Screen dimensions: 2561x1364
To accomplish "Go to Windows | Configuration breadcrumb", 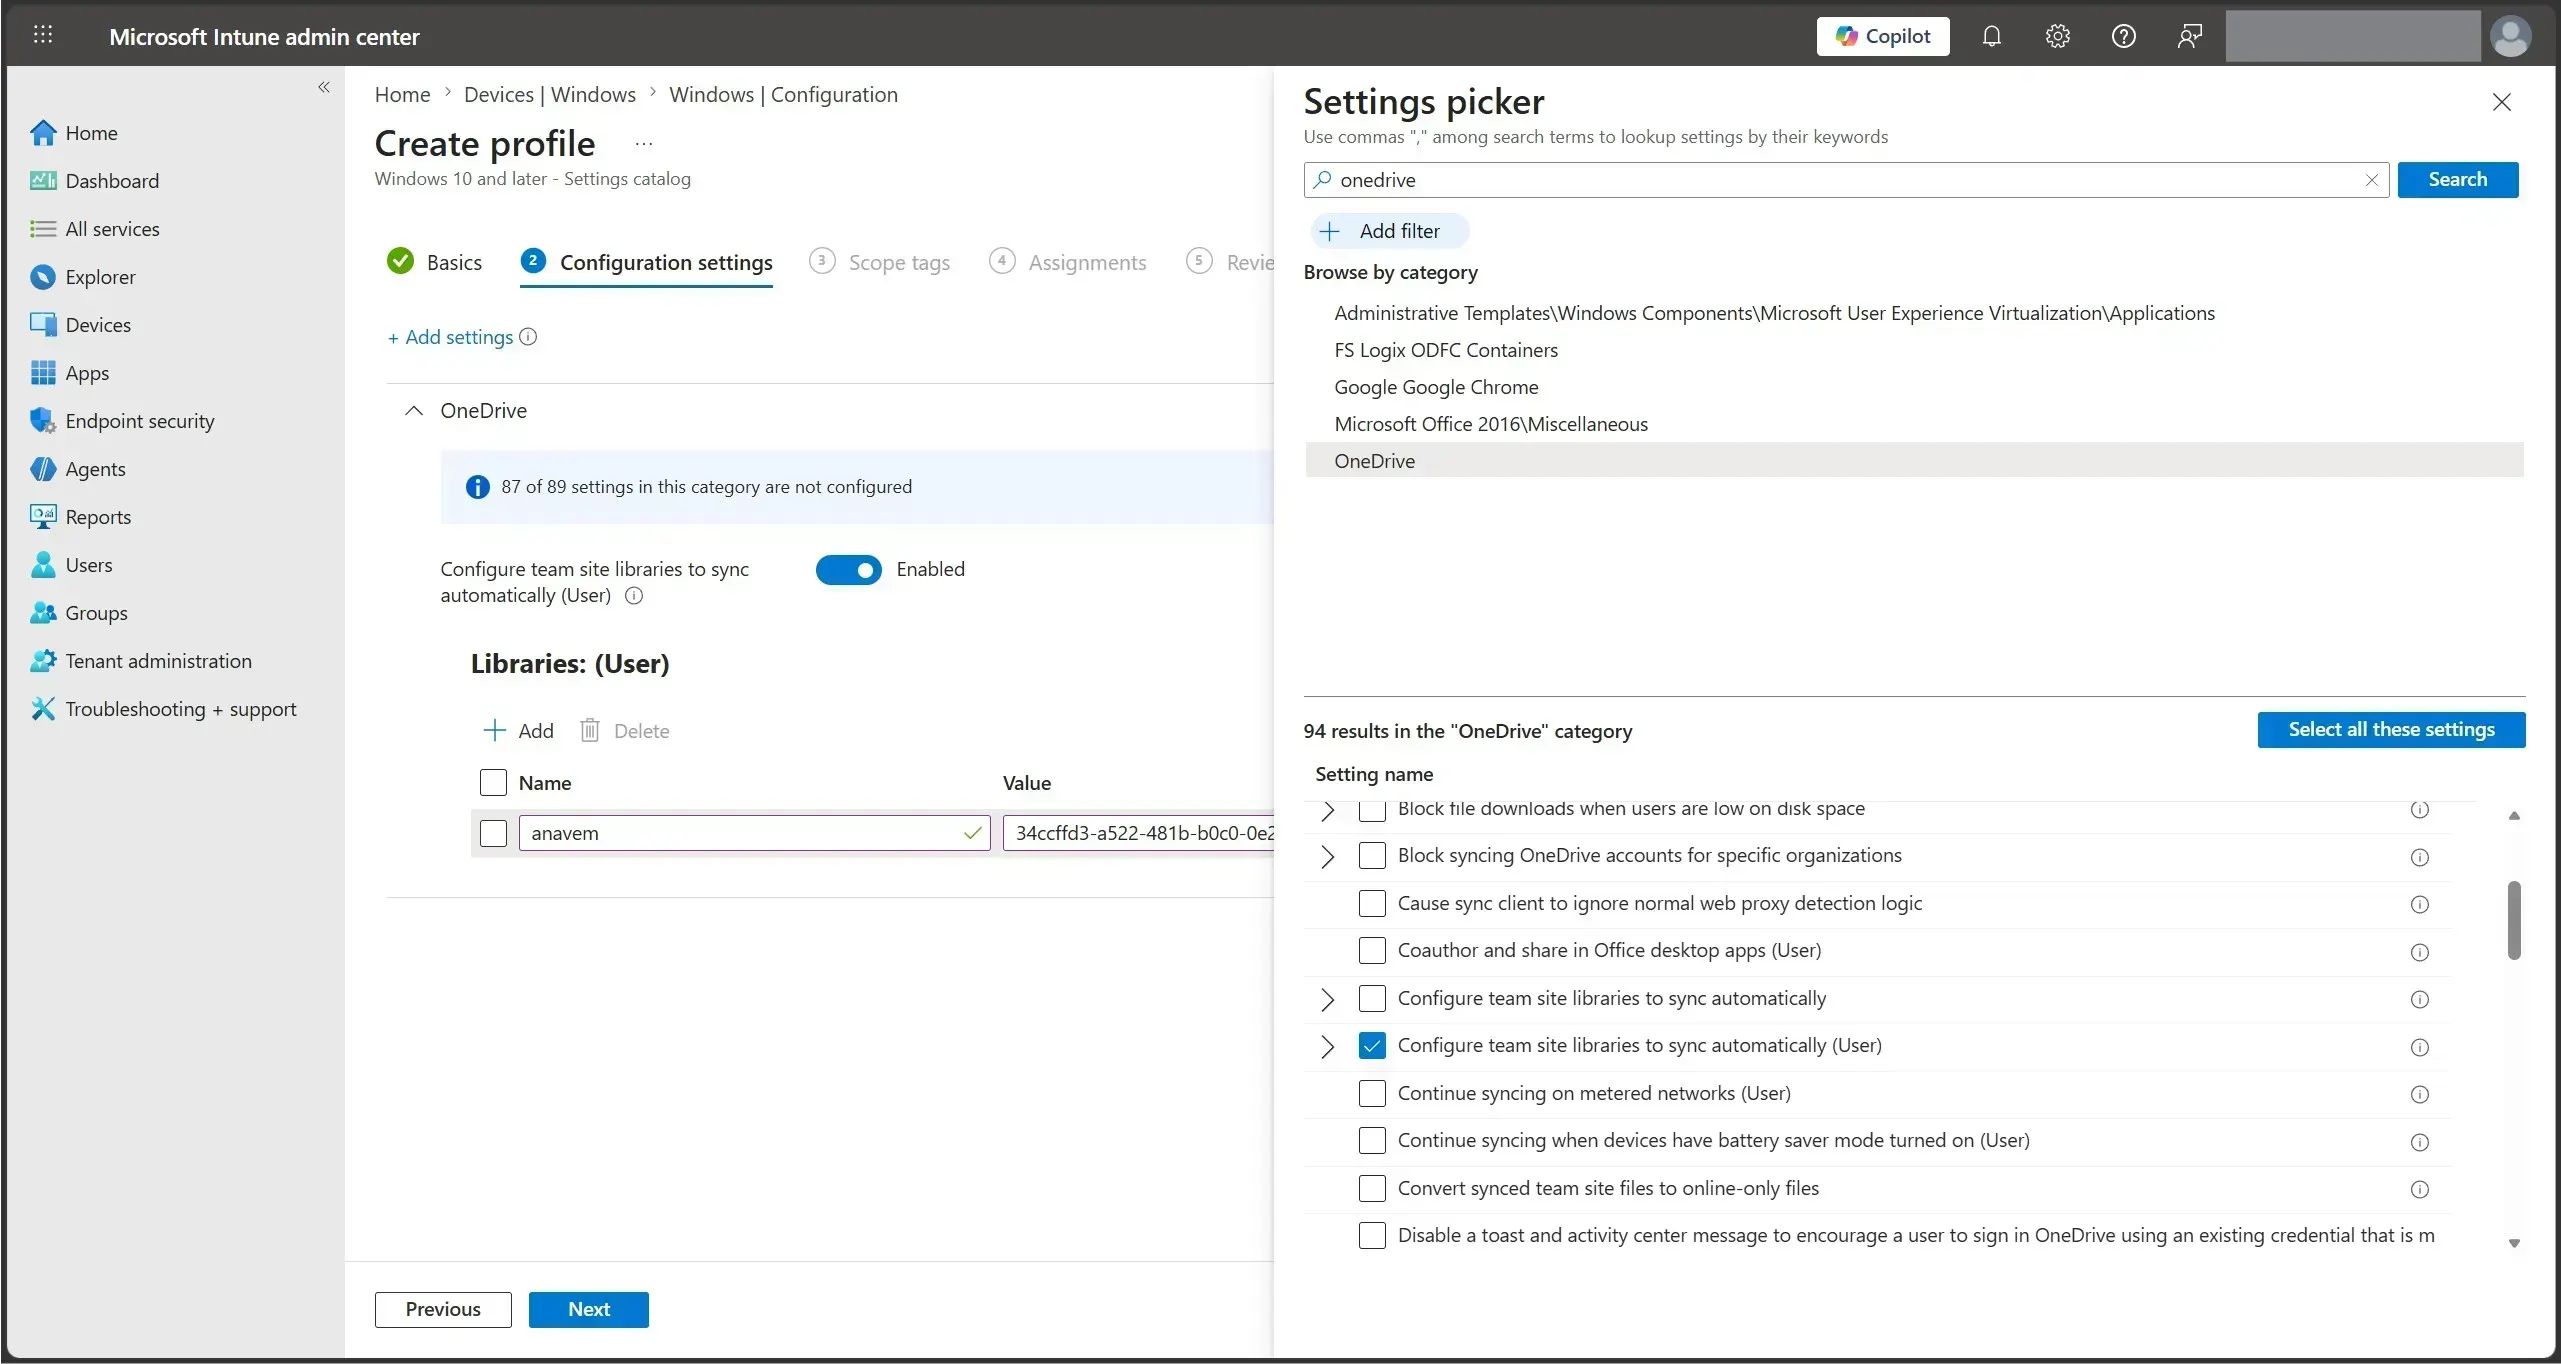I will point(783,95).
